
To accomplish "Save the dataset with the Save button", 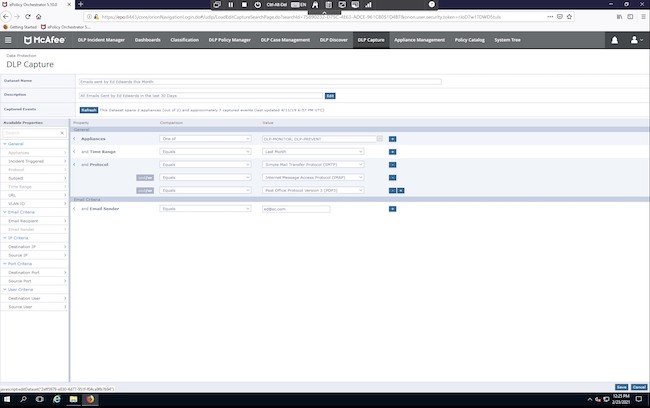I will coord(621,387).
